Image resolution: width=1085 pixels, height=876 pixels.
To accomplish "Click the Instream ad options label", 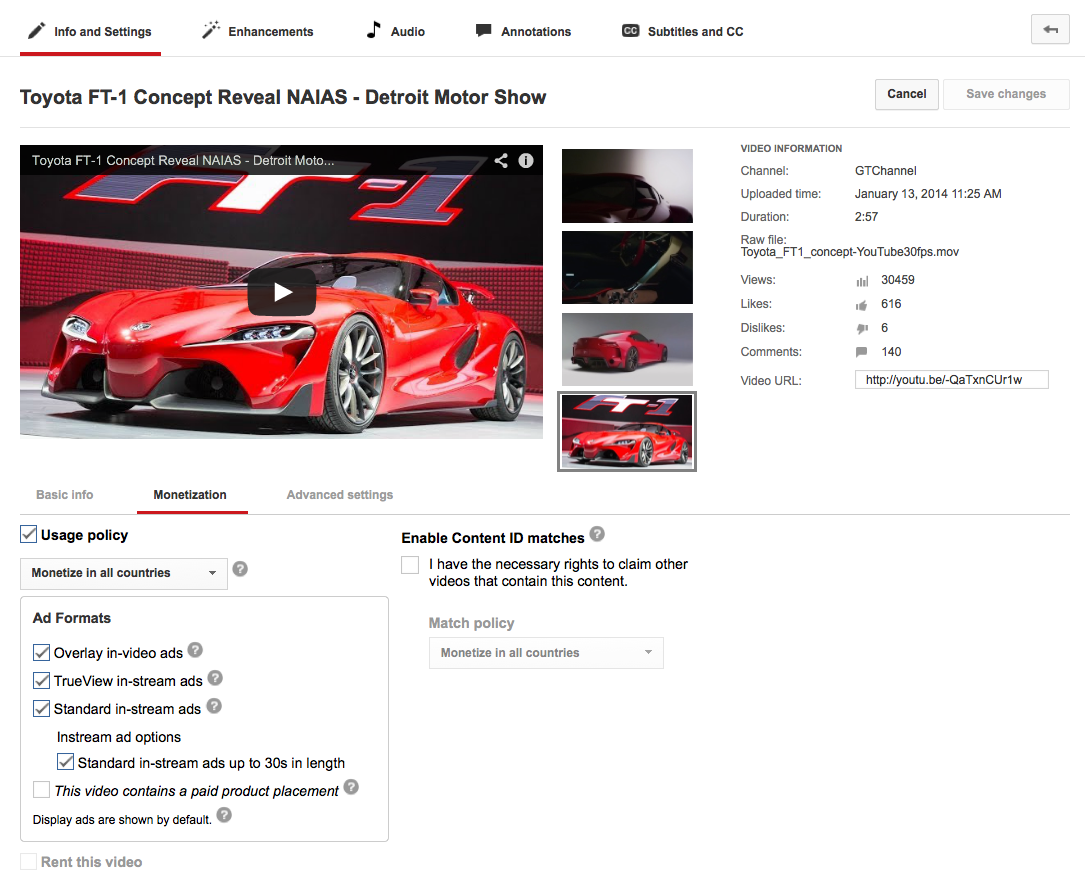I will [x=119, y=737].
